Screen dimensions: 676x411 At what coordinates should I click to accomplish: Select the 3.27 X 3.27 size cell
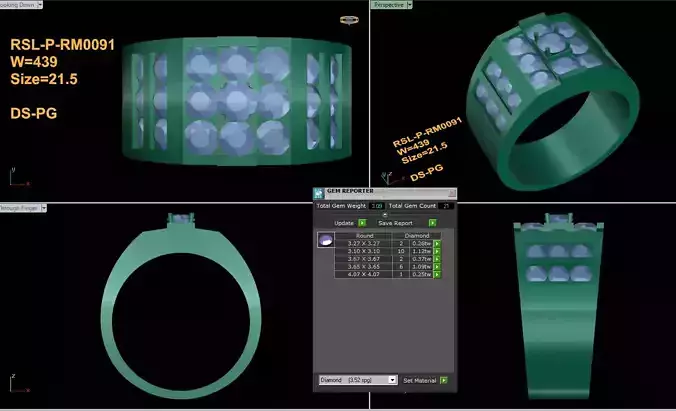363,244
